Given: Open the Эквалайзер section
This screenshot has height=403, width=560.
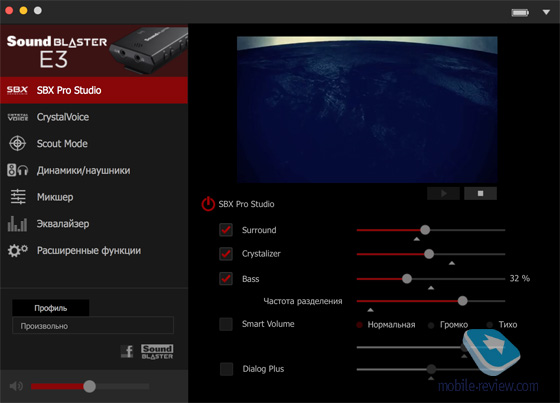Looking at the screenshot, I should click(x=94, y=224).
